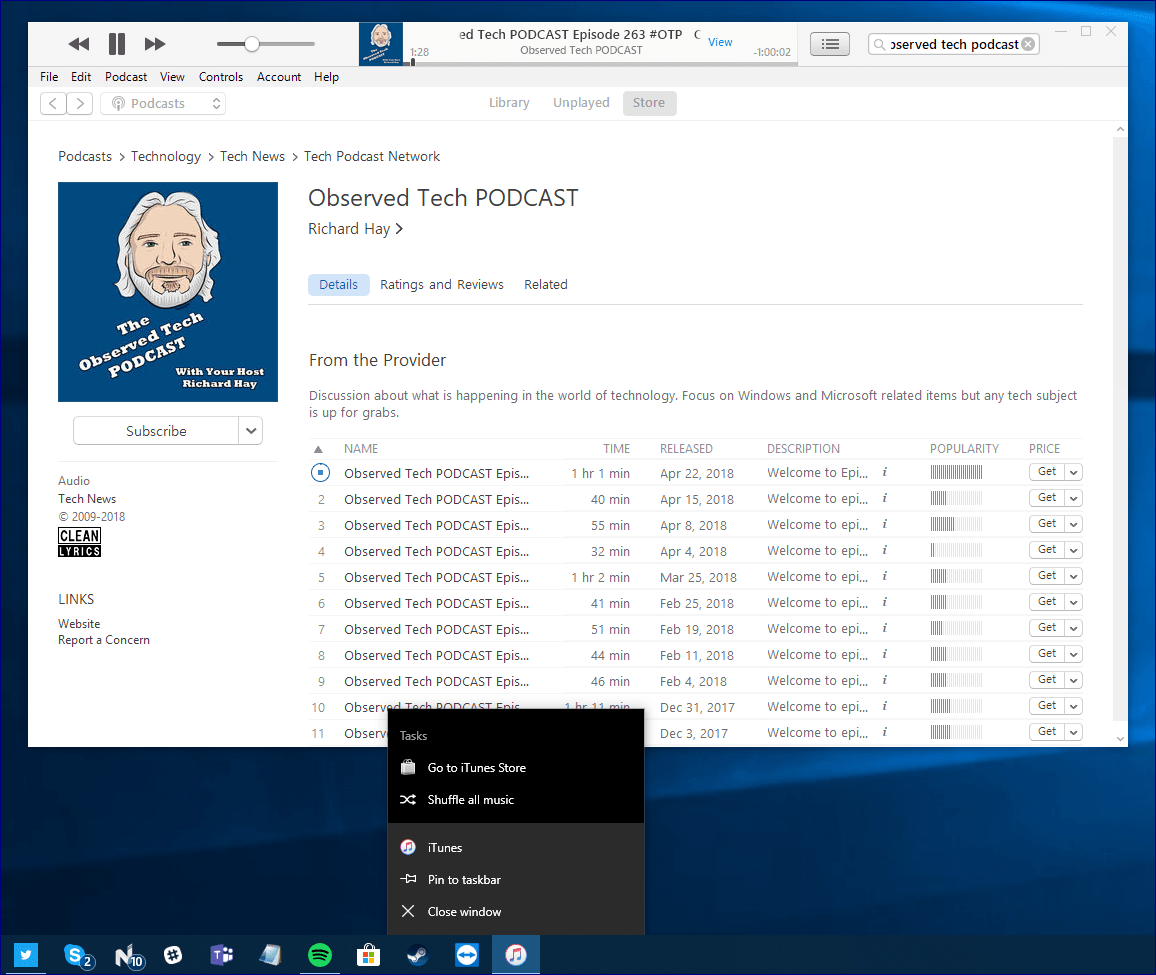Stop episode 1 using row stop icon
The height and width of the screenshot is (975, 1156).
coord(320,473)
